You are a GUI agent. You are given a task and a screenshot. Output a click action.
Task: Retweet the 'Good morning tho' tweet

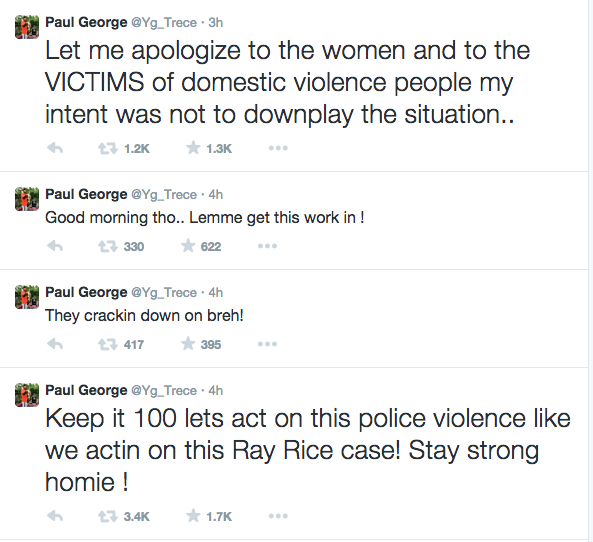108,247
